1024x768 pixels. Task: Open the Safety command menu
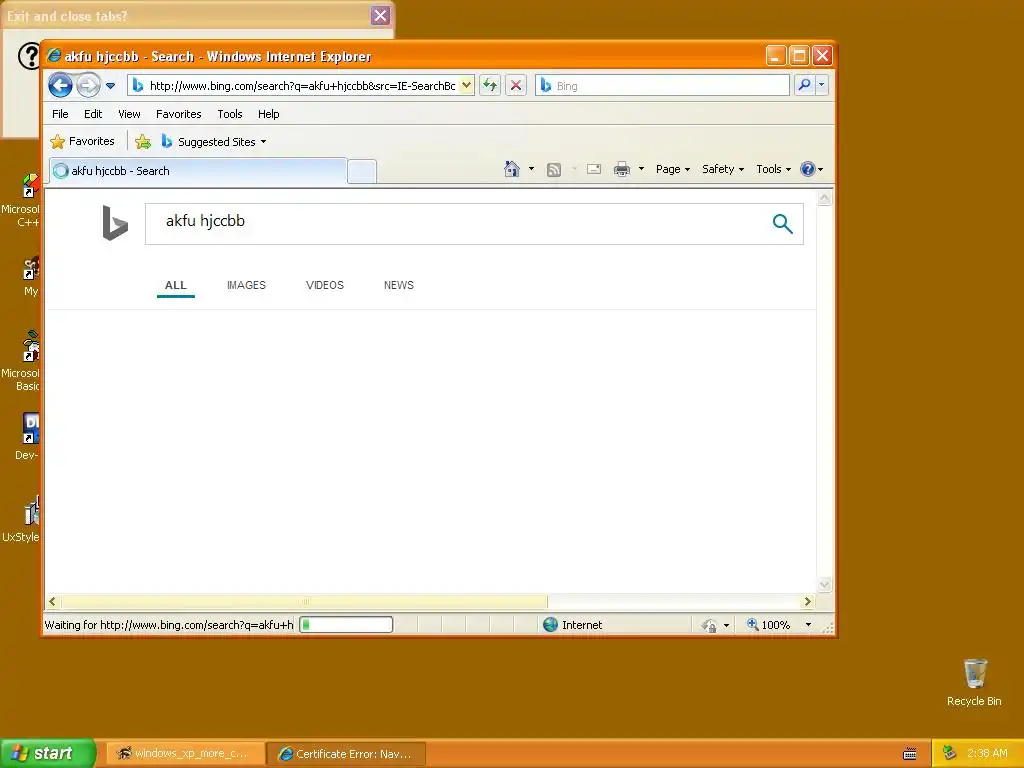click(722, 169)
